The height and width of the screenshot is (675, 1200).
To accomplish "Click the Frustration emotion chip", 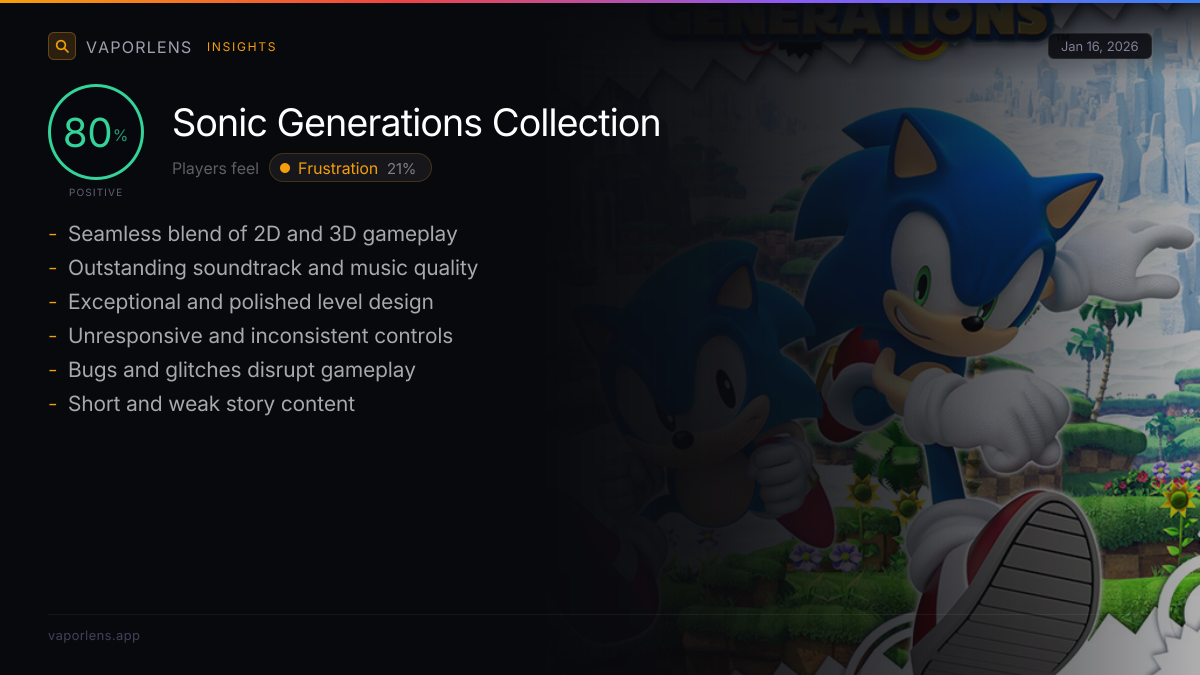I will [x=350, y=168].
